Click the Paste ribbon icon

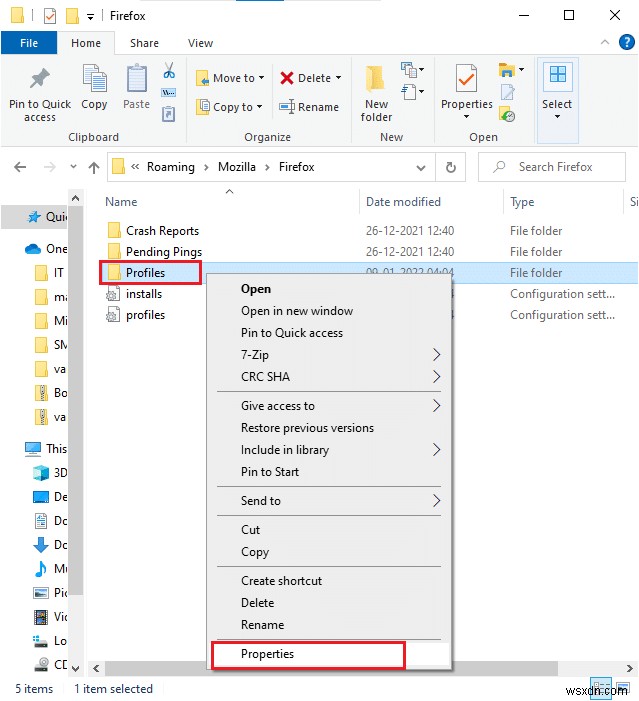136,79
